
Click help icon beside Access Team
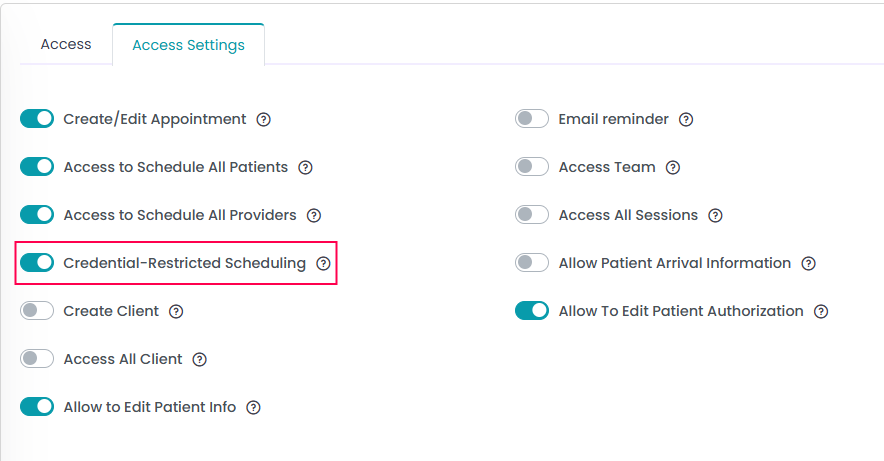pyautogui.click(x=673, y=167)
